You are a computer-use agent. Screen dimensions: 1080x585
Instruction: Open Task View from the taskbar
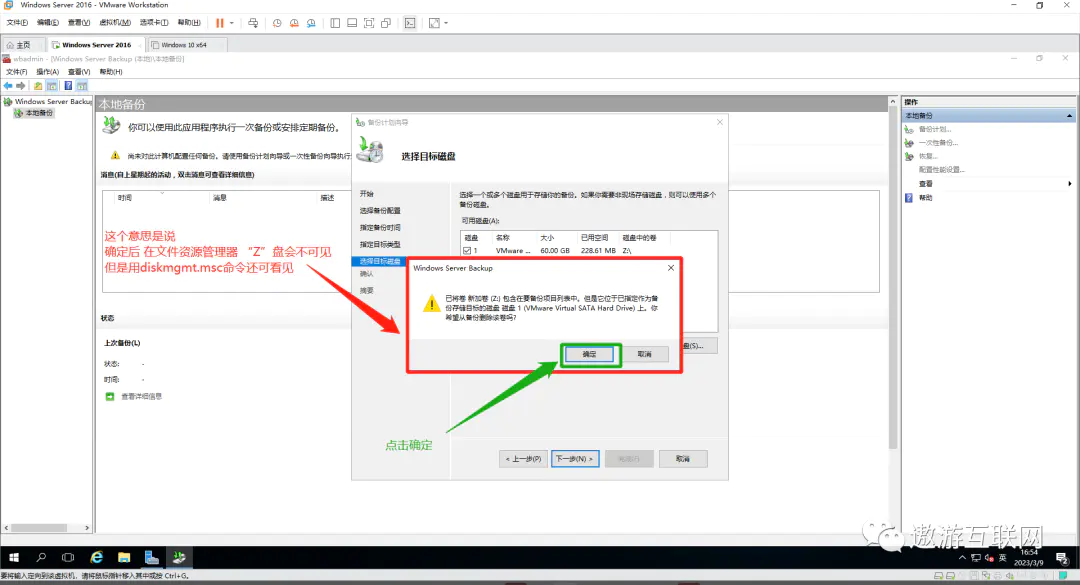point(68,557)
